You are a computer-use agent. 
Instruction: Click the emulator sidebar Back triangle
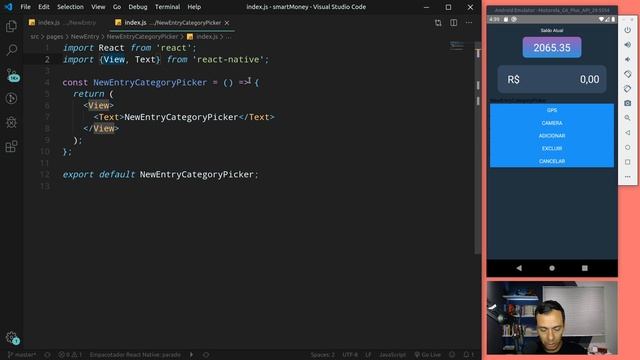click(627, 133)
